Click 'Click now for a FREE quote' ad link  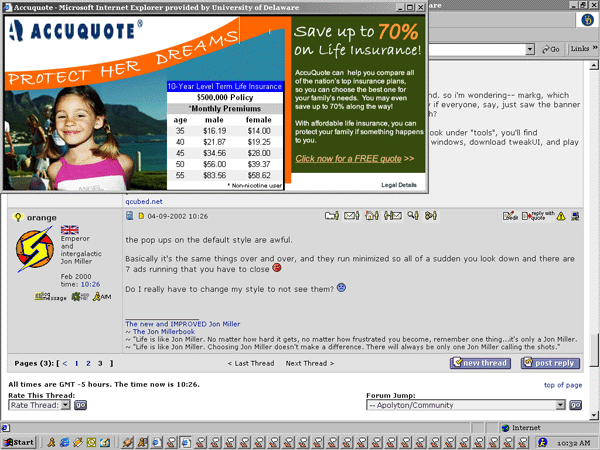[355, 158]
